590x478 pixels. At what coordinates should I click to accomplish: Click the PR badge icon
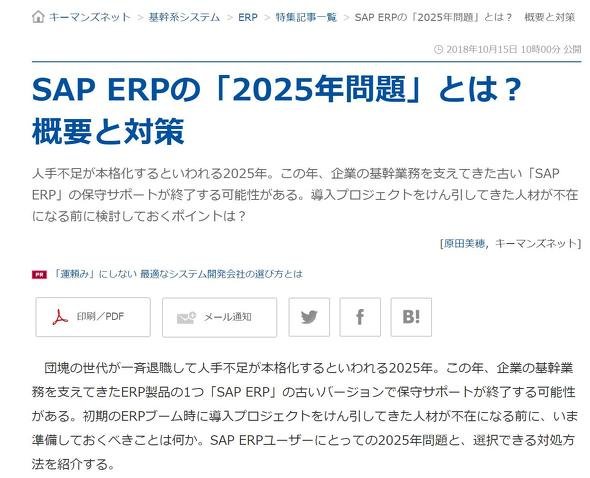point(39,275)
